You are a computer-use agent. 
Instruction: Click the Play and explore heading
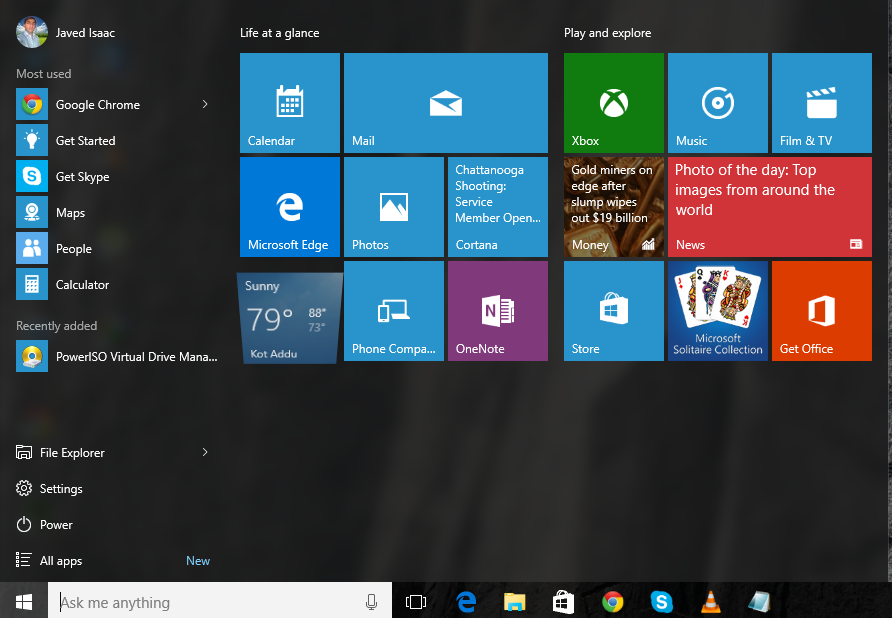pyautogui.click(x=608, y=33)
